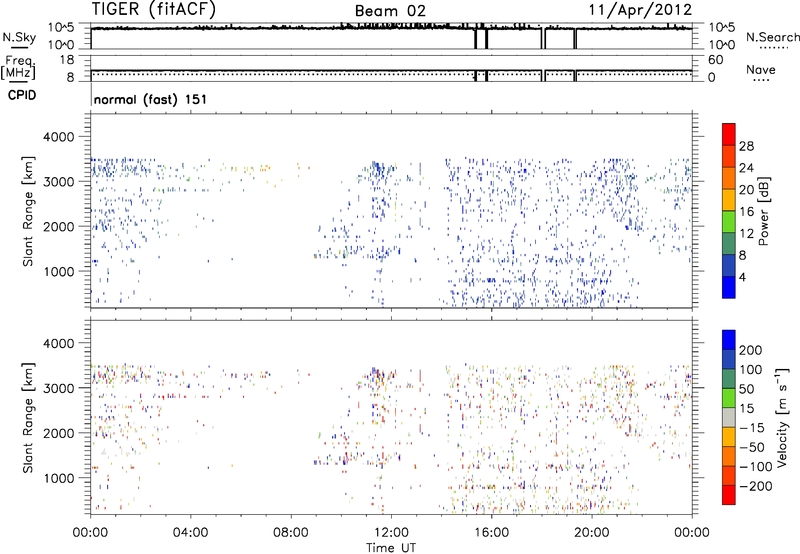This screenshot has height=554, width=800.
Task: Pick the red top segment of Power colorbar
Action: click(729, 135)
